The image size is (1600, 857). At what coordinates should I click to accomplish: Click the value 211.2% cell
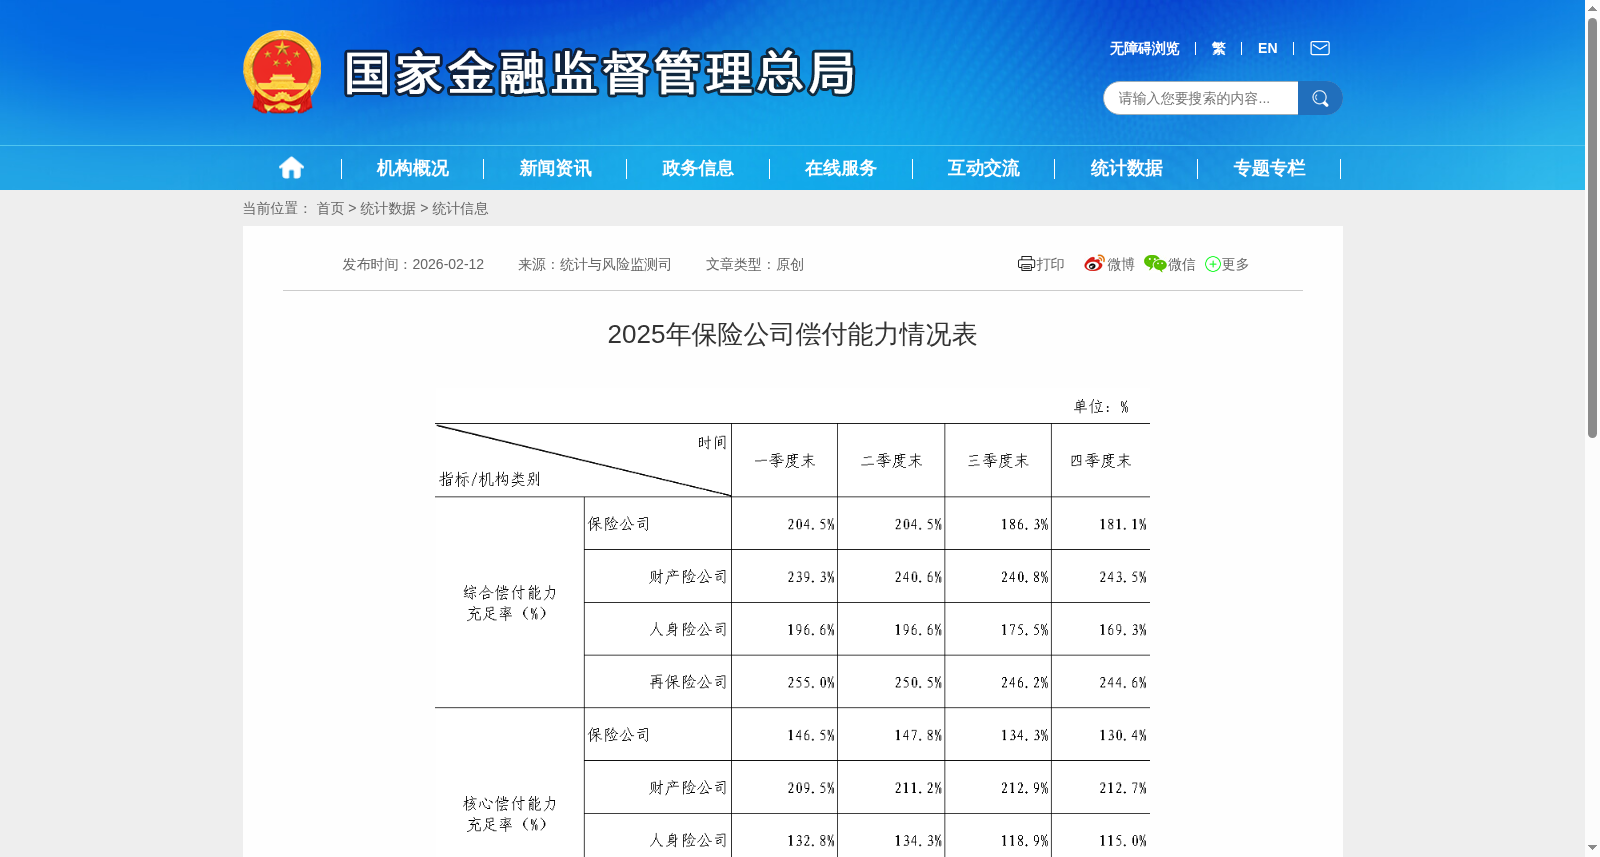click(918, 788)
